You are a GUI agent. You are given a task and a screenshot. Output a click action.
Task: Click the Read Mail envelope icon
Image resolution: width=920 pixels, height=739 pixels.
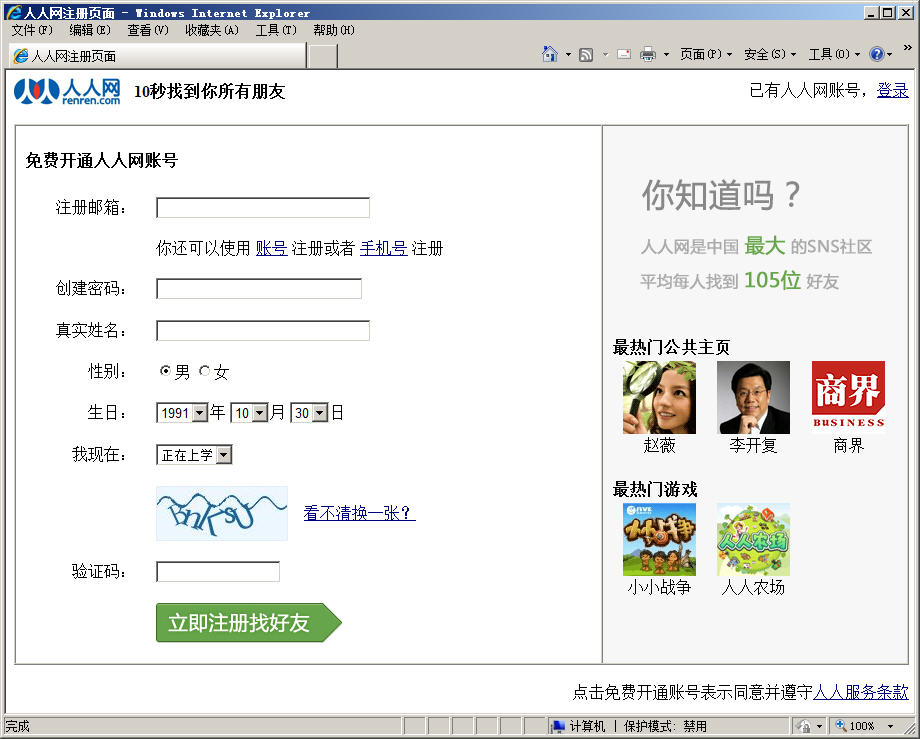(624, 54)
